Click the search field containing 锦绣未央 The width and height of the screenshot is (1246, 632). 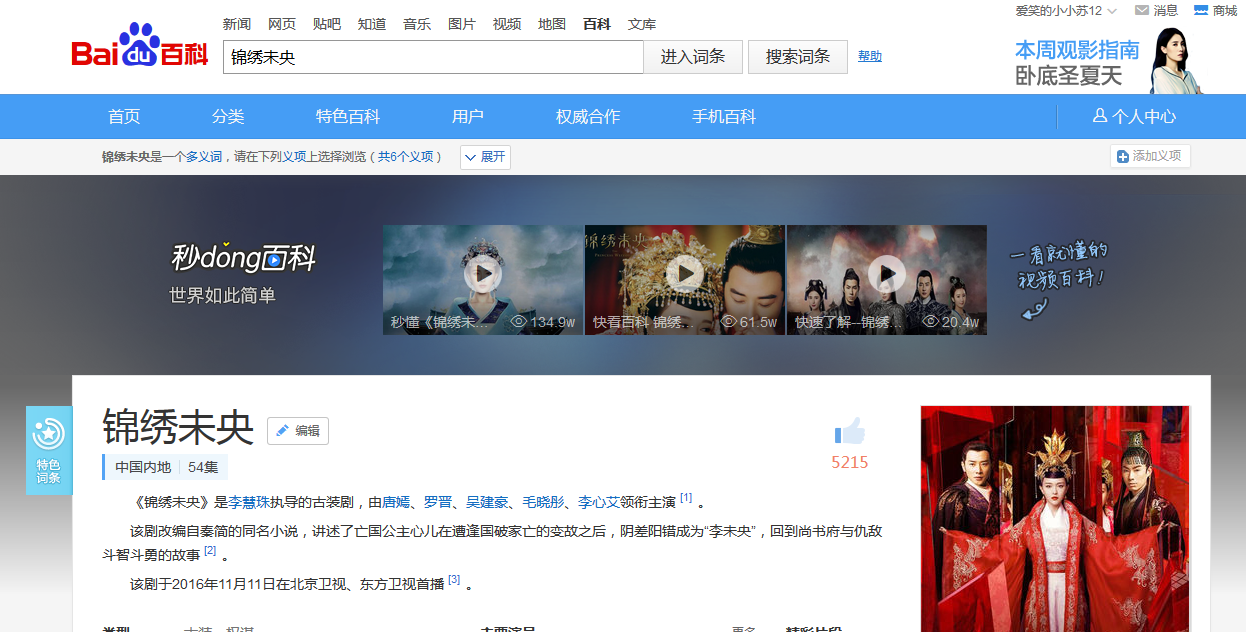433,57
